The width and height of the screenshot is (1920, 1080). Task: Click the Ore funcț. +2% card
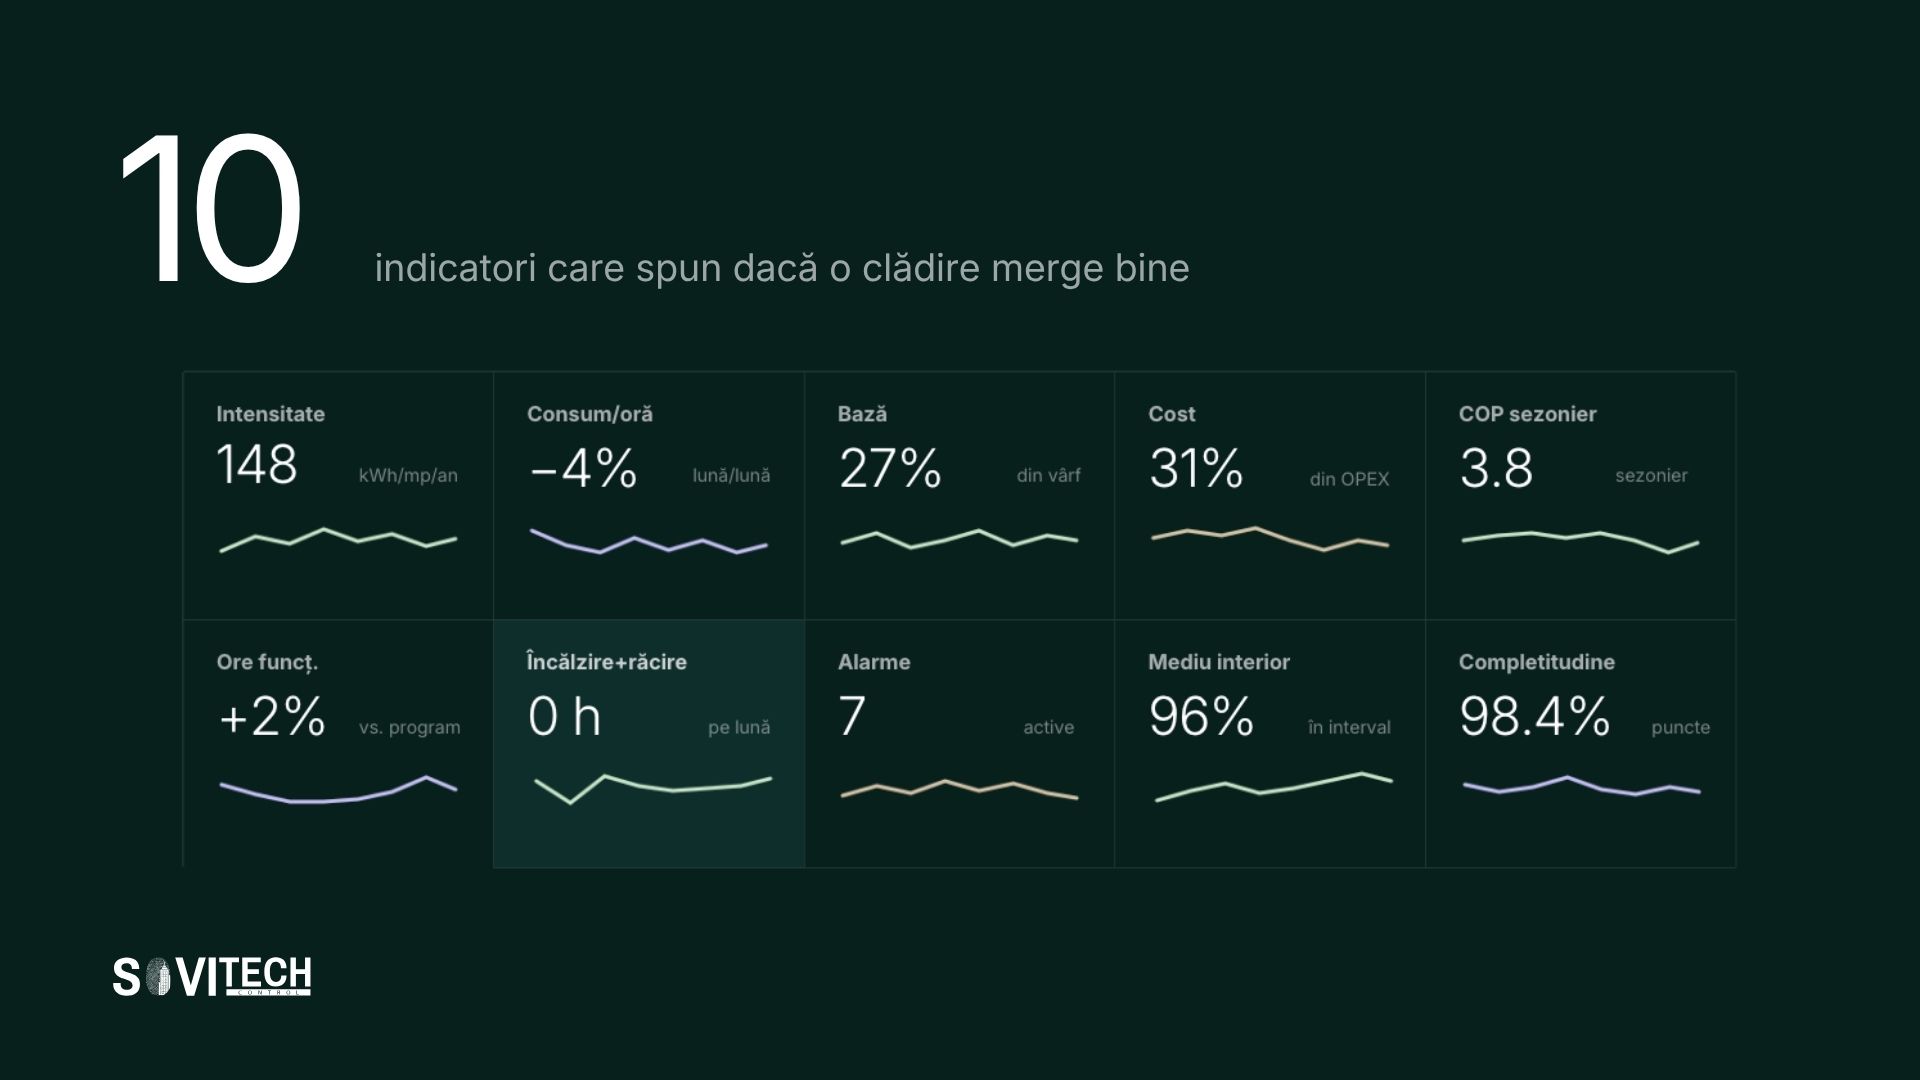338,744
